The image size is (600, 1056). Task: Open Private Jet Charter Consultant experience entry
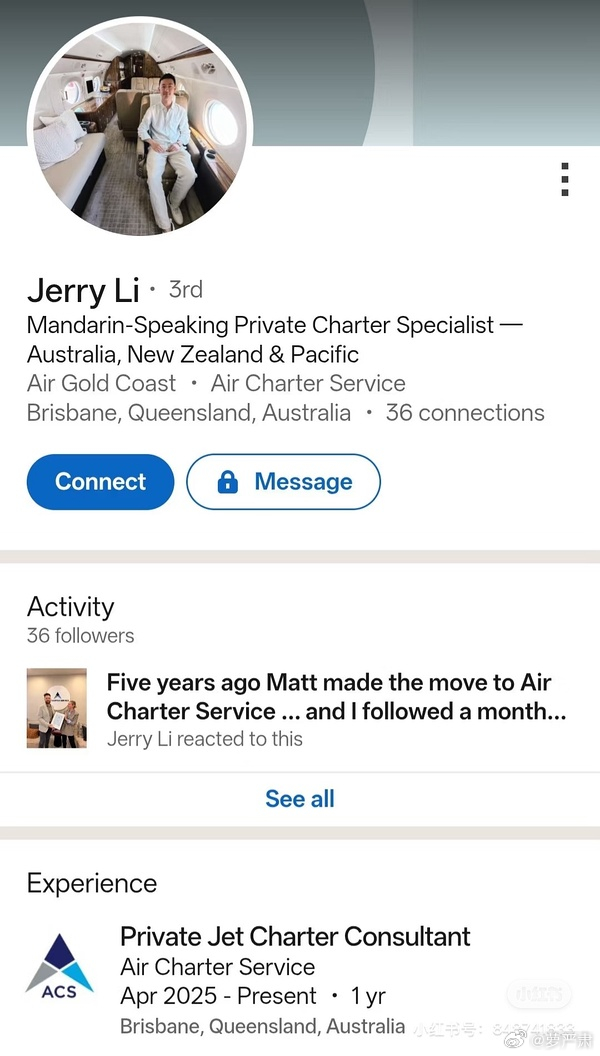coord(295,937)
